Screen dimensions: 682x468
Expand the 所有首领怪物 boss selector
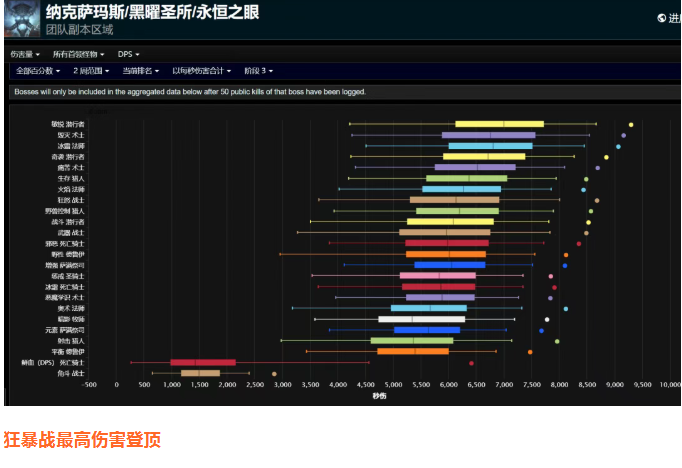[x=78, y=54]
